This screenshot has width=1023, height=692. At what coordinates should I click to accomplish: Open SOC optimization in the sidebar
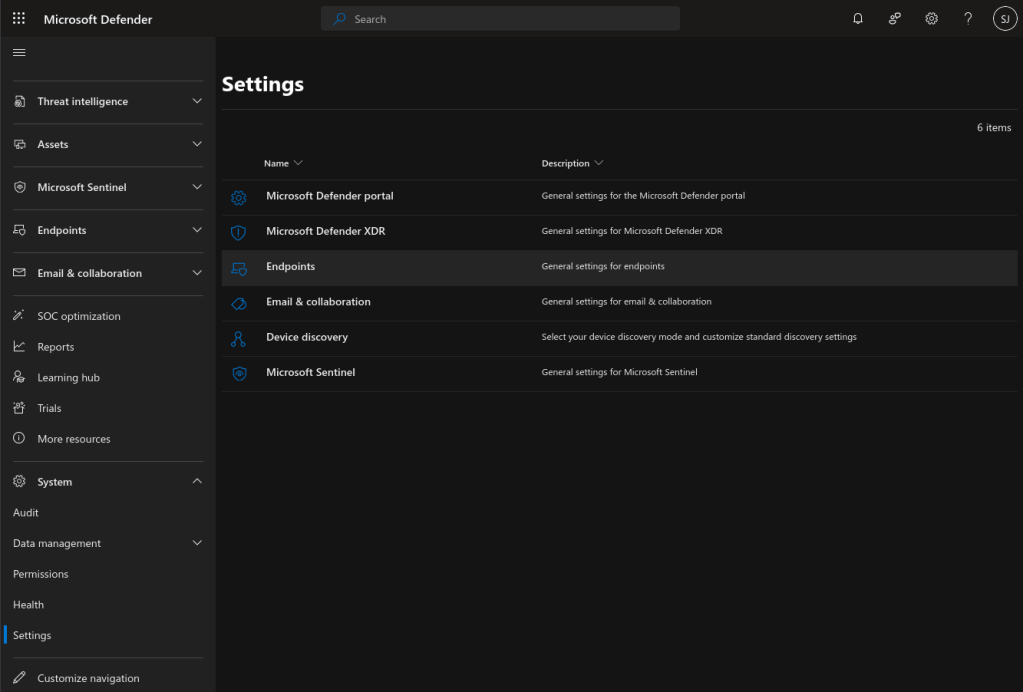click(78, 317)
